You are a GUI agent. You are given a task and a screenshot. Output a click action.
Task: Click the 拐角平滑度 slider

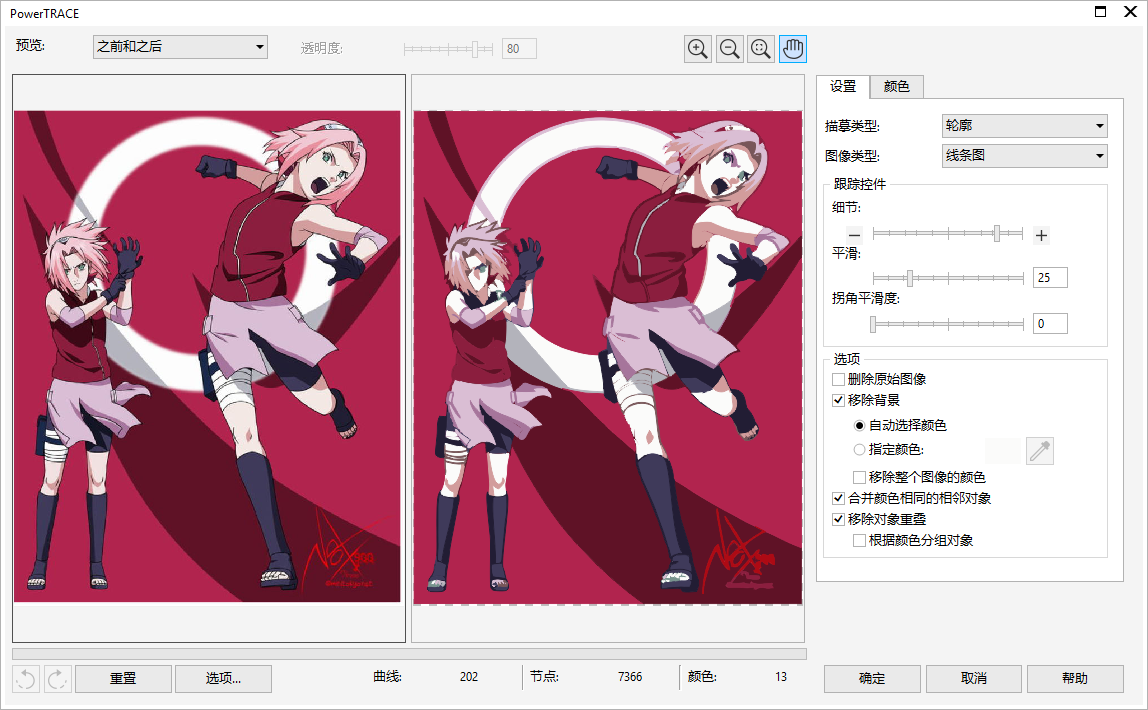click(948, 324)
